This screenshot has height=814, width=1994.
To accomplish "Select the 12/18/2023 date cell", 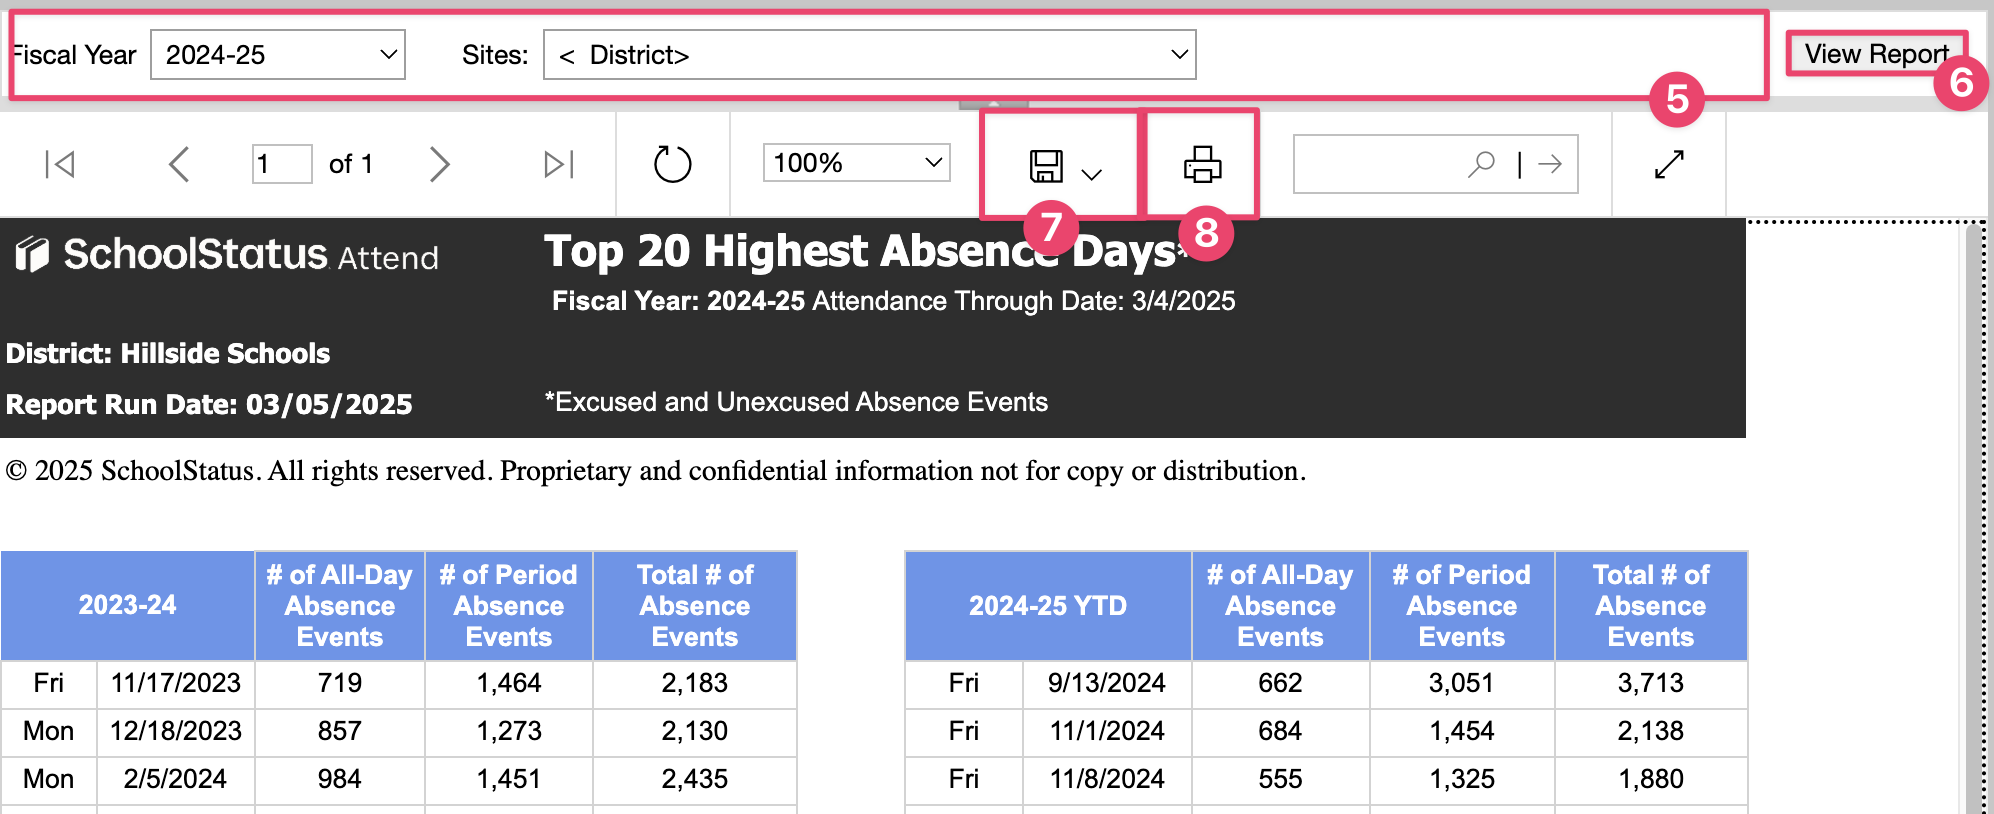I will tap(176, 732).
